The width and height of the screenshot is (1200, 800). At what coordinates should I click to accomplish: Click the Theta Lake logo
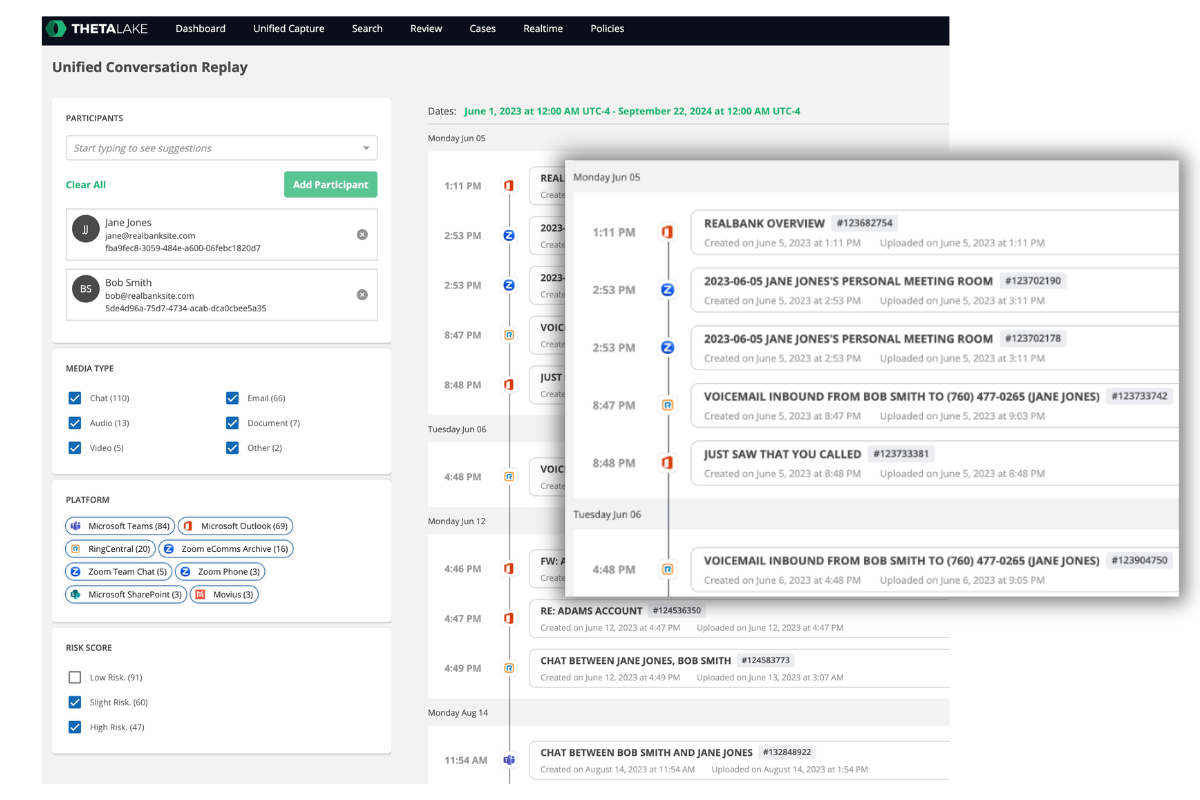96,29
